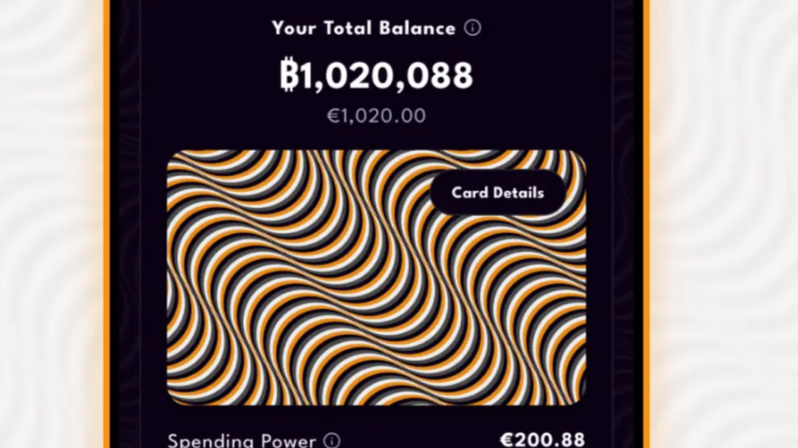Click the euro sign in €1,020.00
The width and height of the screenshot is (798, 448).
tap(333, 116)
